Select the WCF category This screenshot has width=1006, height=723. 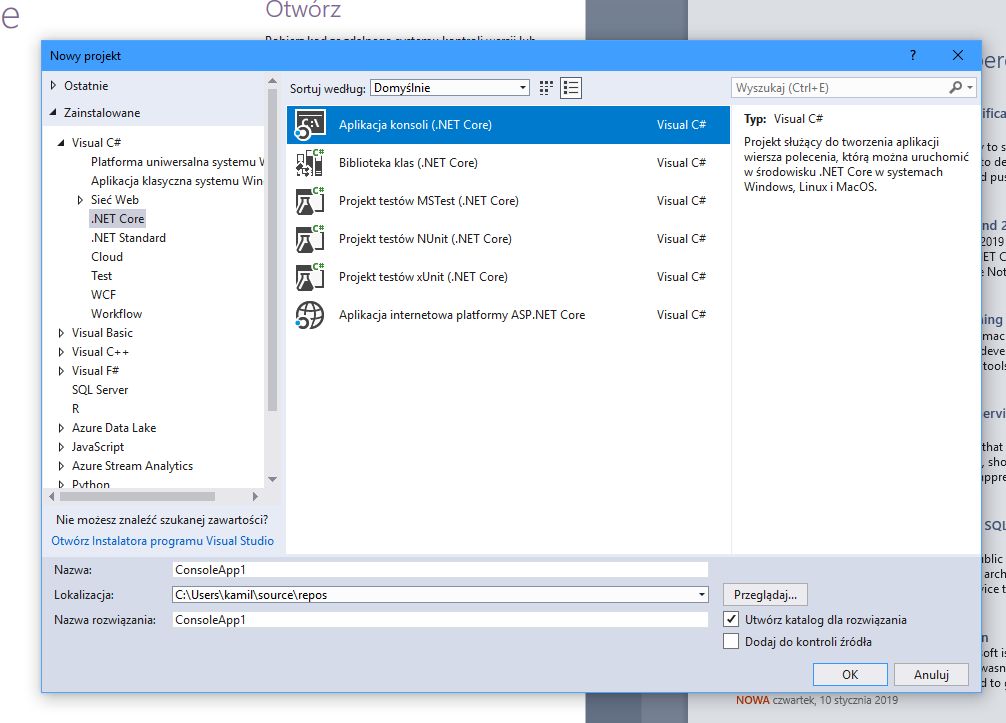tap(103, 294)
